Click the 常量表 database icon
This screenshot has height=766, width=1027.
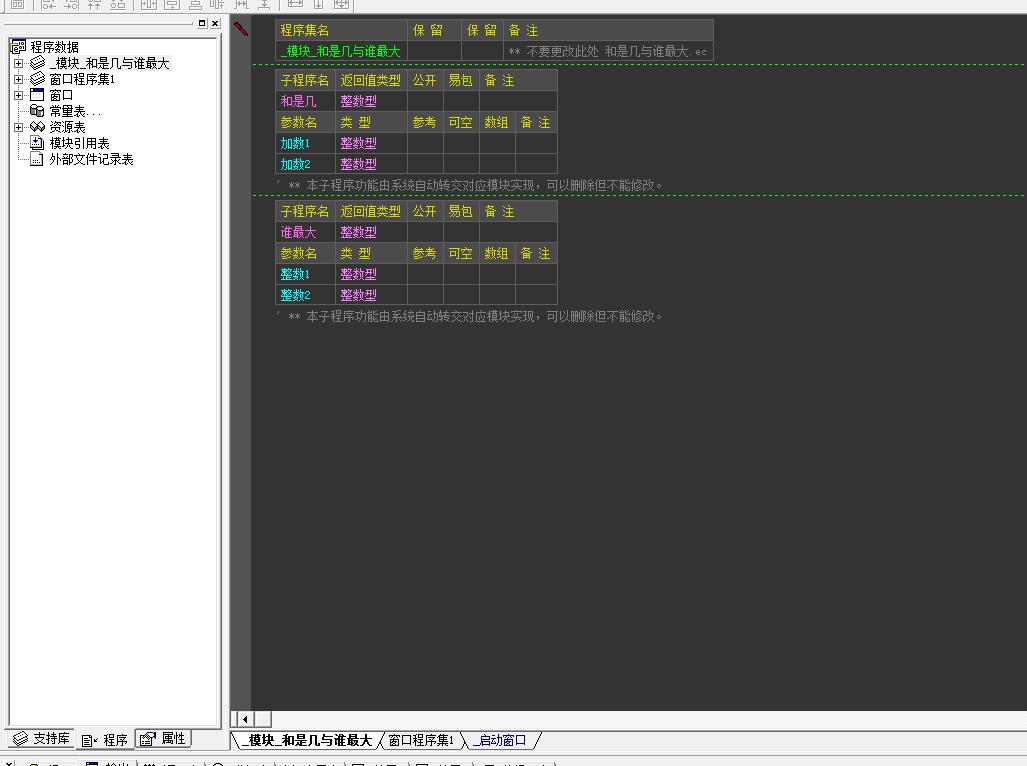37,112
